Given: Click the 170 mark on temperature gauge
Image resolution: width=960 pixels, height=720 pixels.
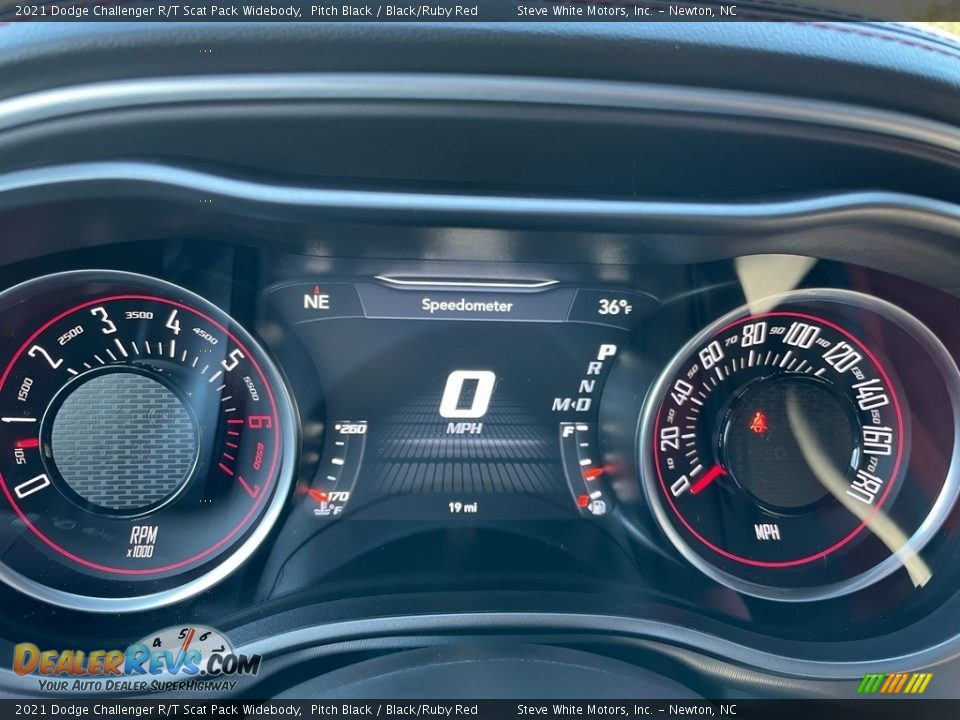Looking at the screenshot, I should pos(337,496).
